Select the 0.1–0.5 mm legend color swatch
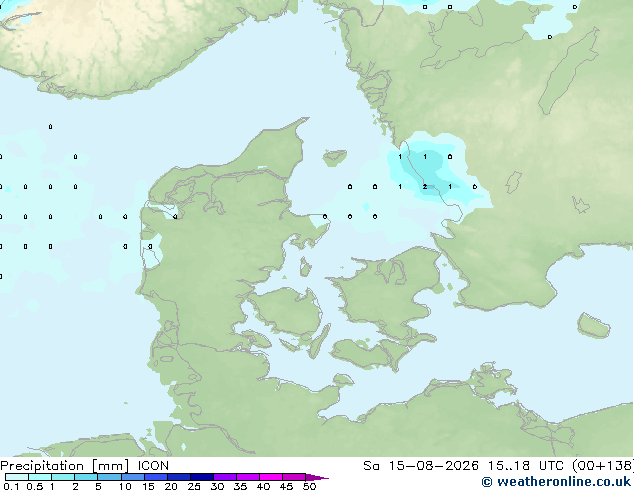 pos(17,477)
